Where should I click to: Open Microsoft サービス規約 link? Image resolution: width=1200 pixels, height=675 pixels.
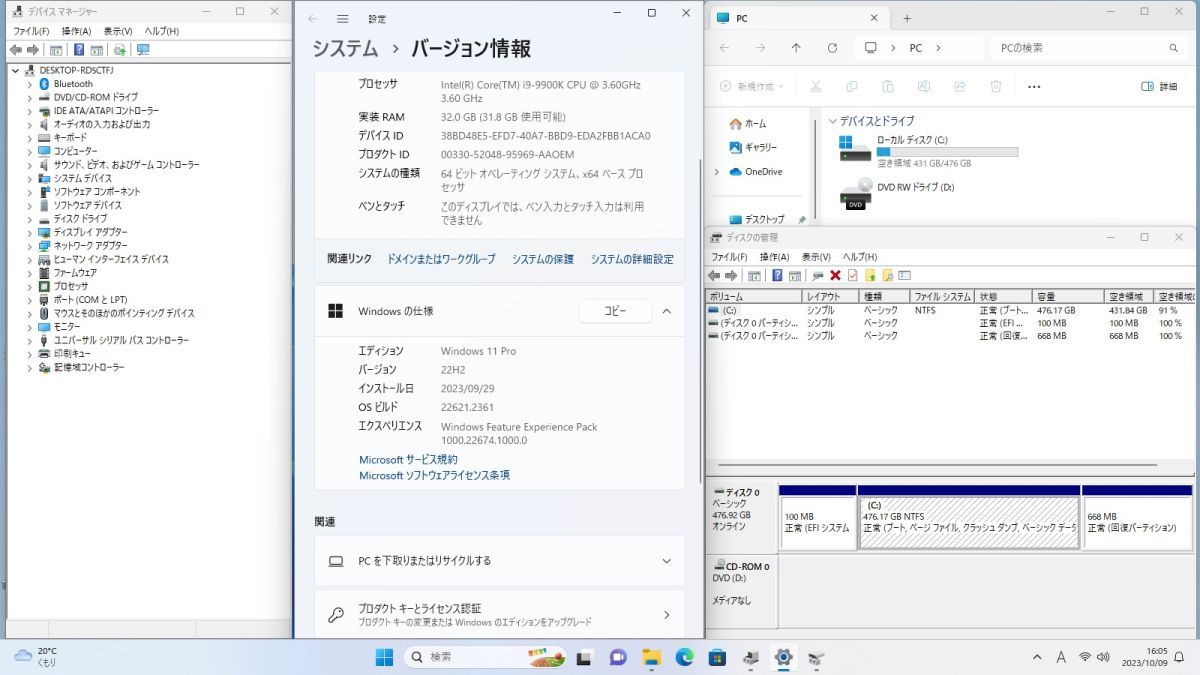408,460
